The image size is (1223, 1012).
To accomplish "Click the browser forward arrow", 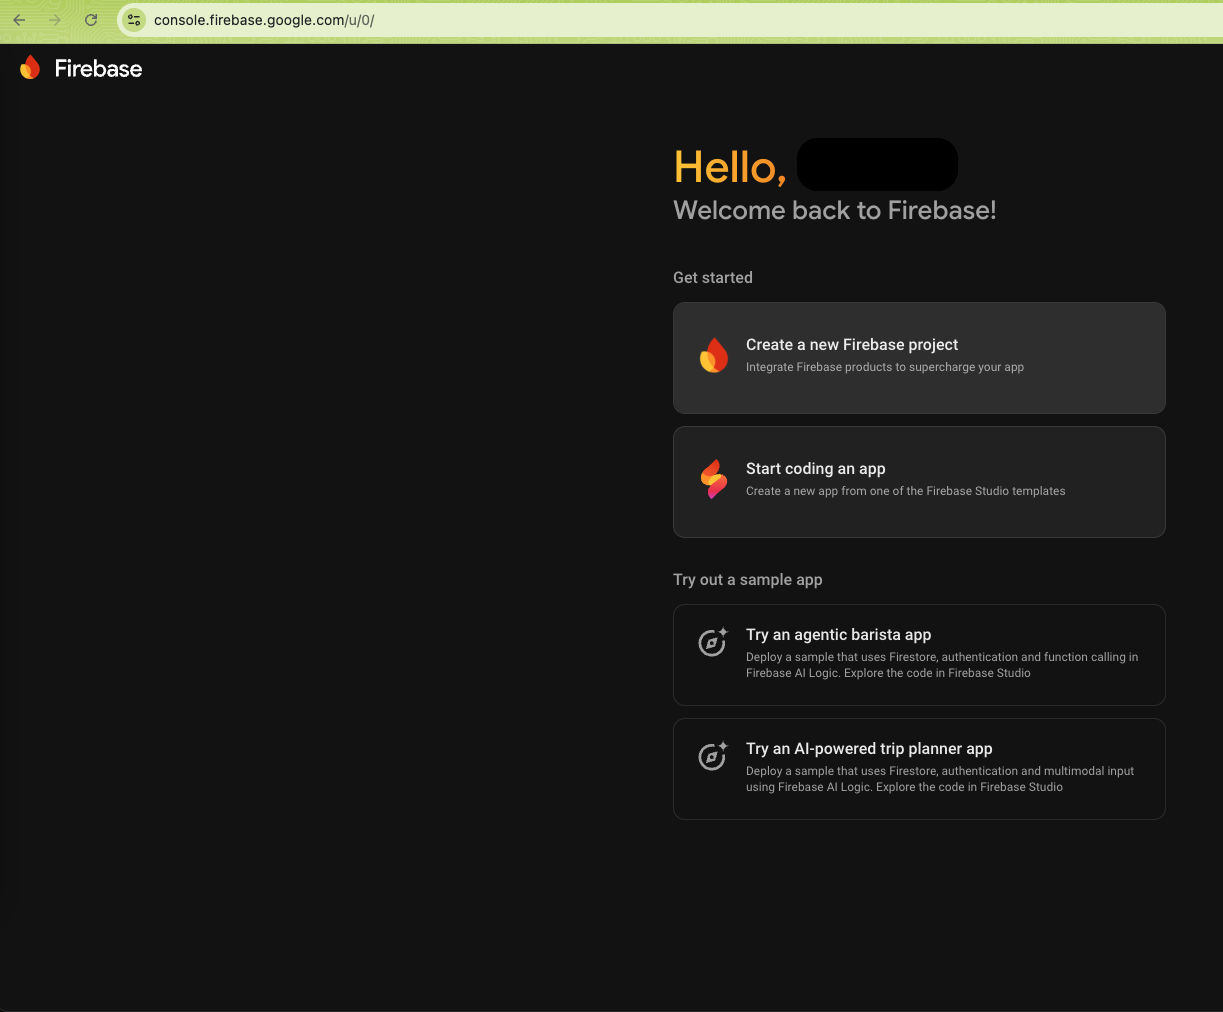I will pyautogui.click(x=55, y=20).
